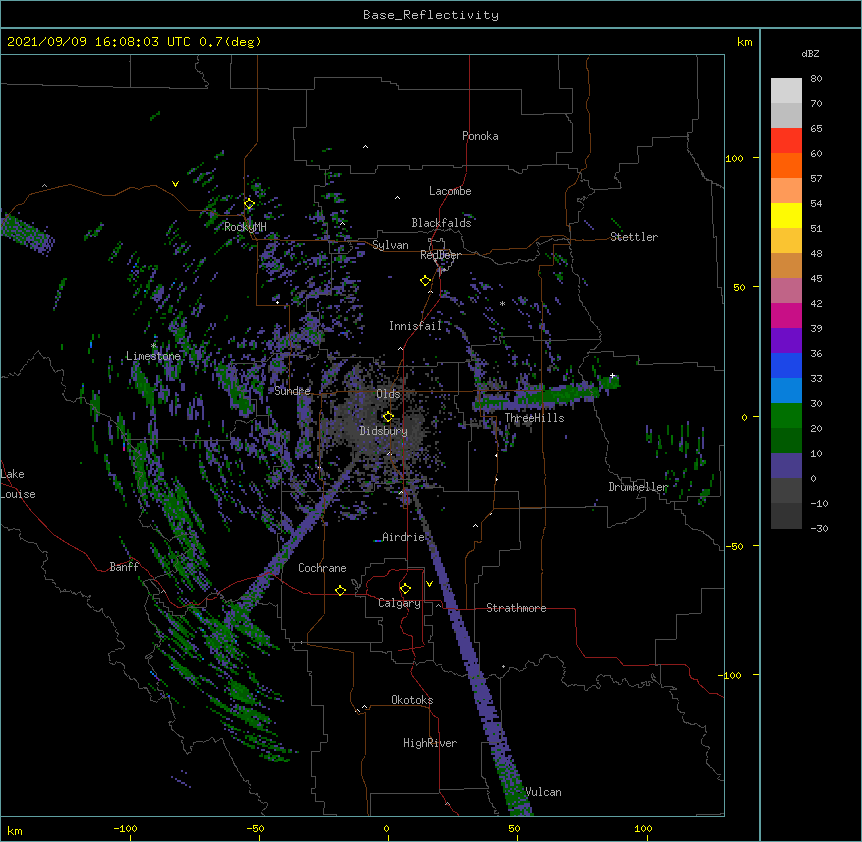Select the yellow diamond marker between Olds and Didsbury
This screenshot has width=862, height=842.
pos(388,417)
